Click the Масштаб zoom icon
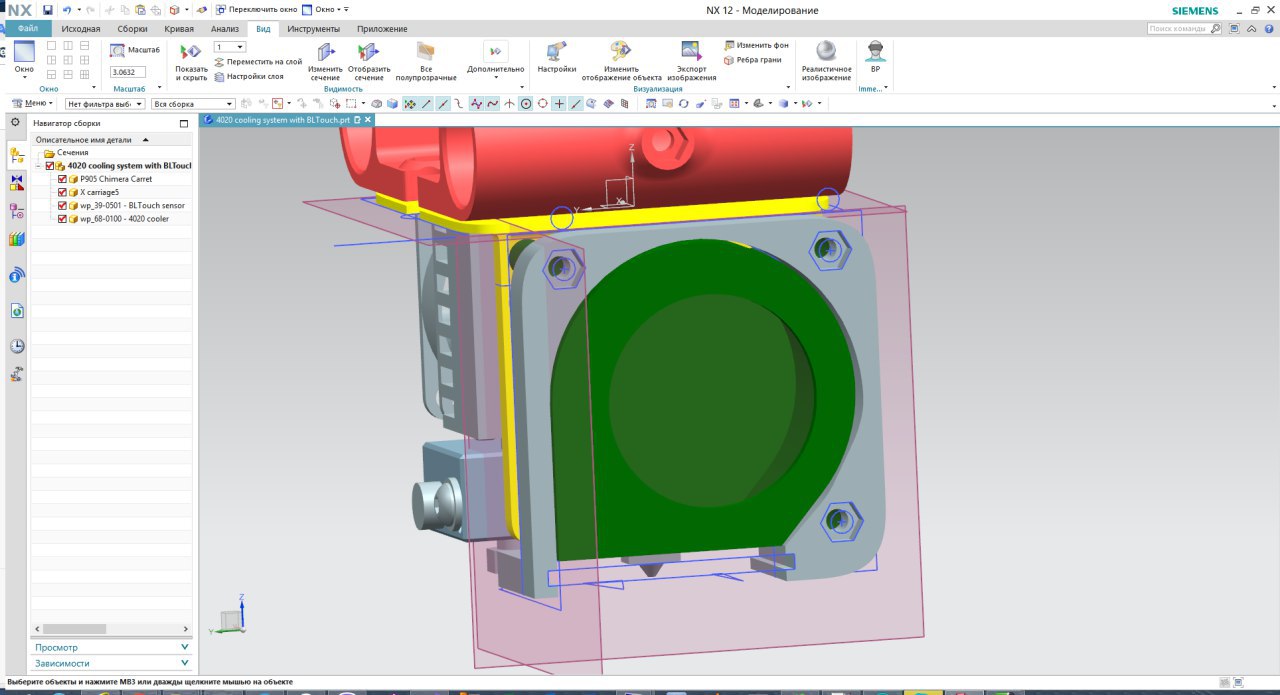The width and height of the screenshot is (1280, 695). click(118, 50)
